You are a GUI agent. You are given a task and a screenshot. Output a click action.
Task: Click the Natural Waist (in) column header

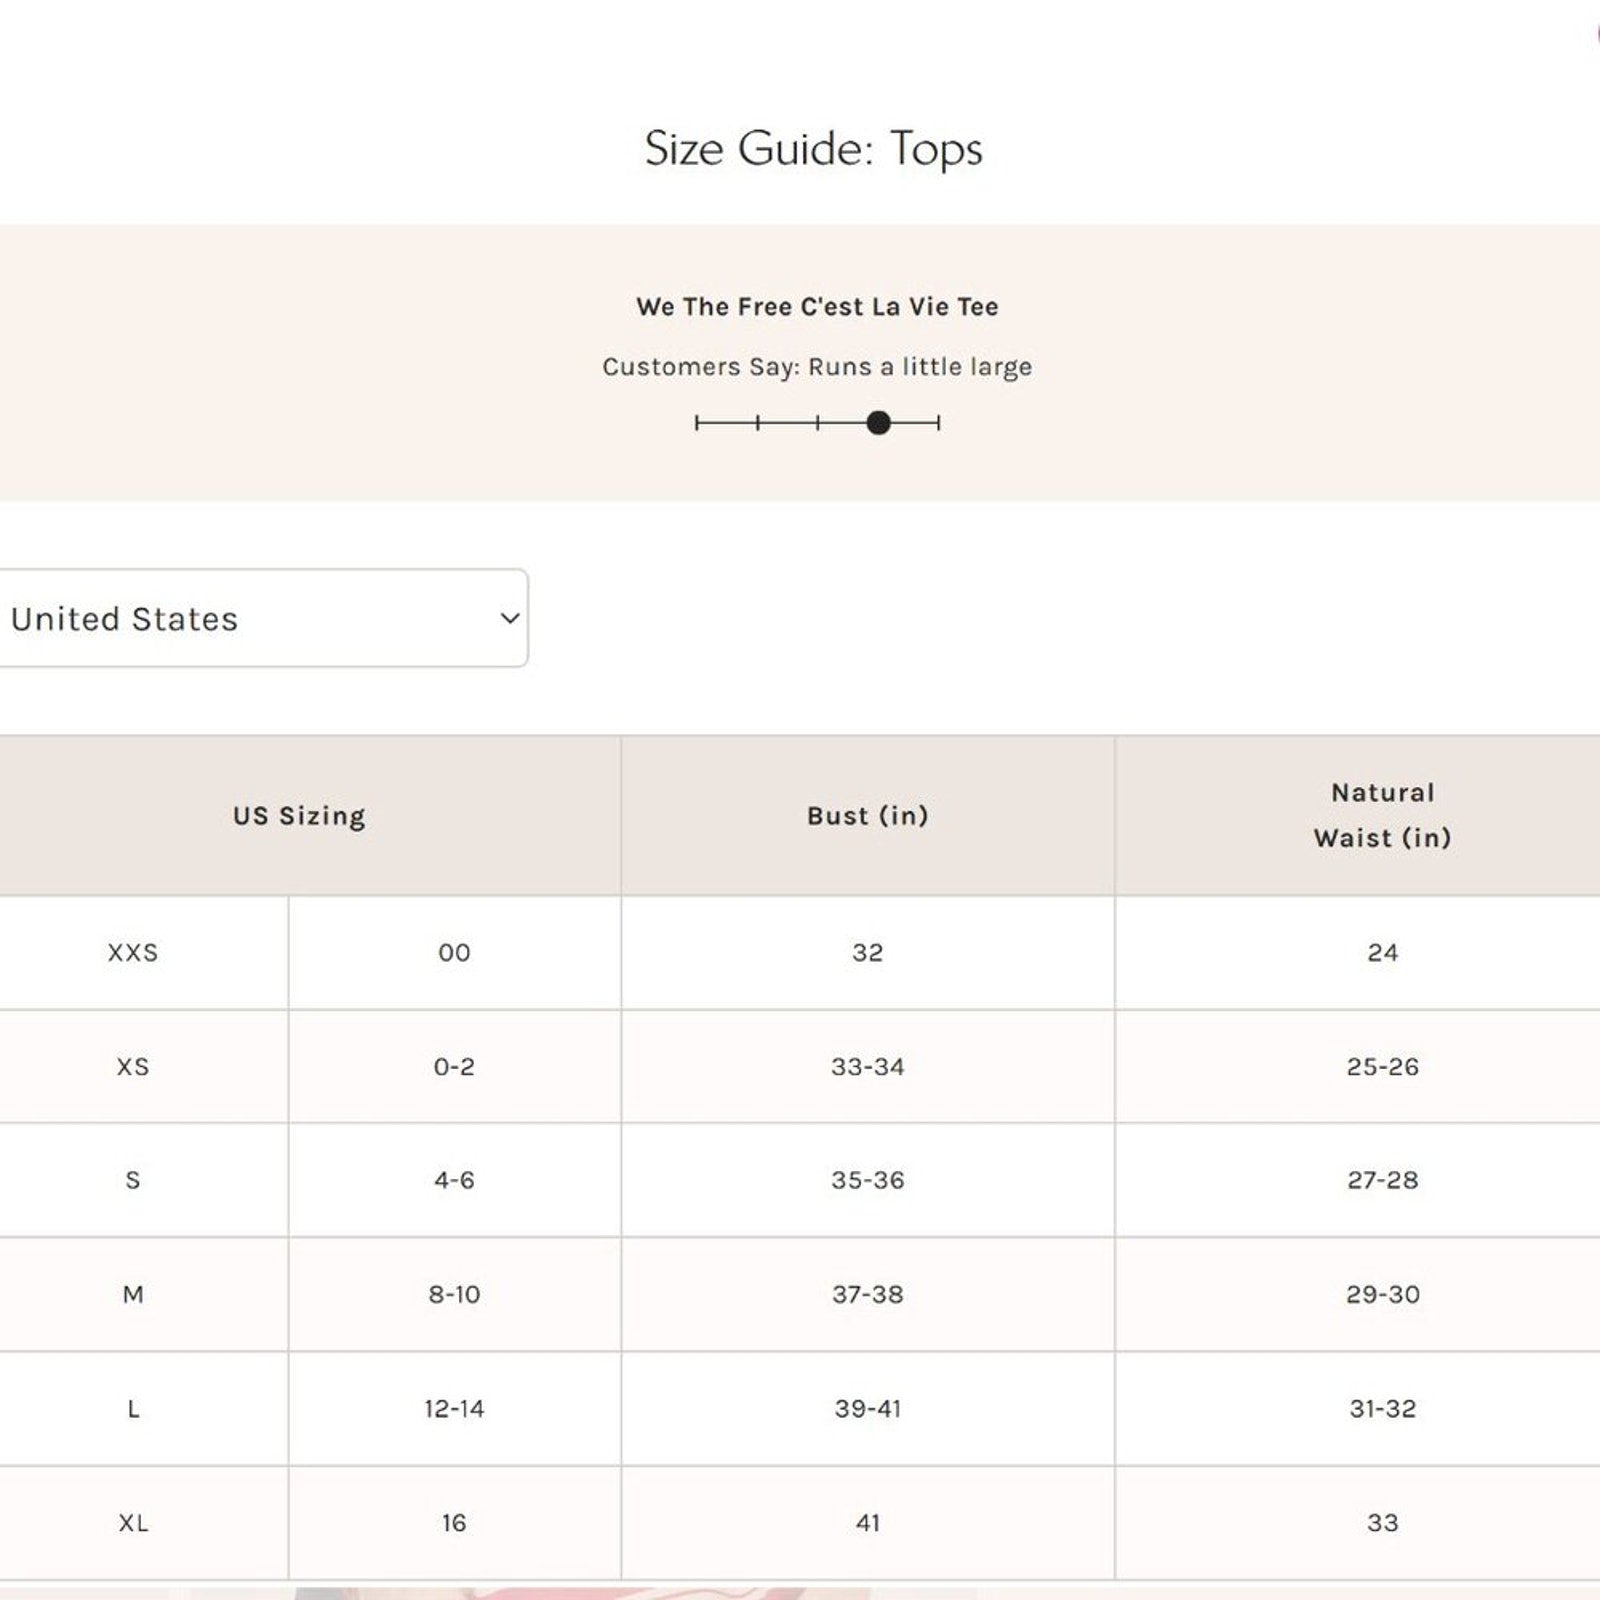(x=1382, y=815)
